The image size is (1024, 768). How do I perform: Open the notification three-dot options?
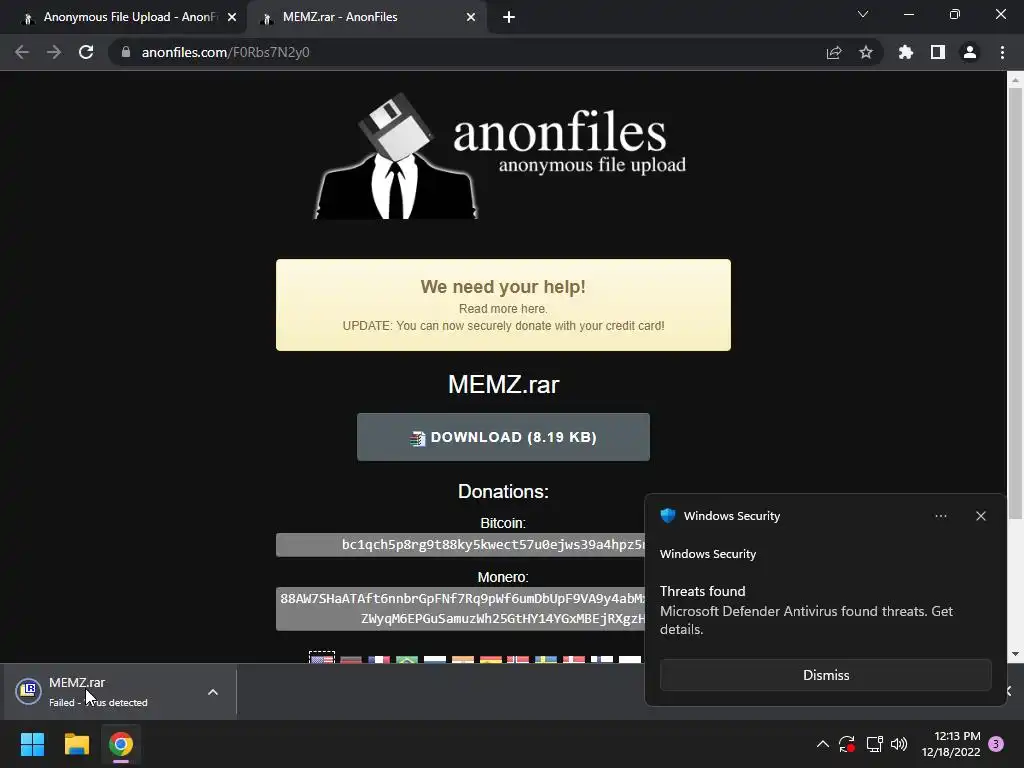(940, 516)
